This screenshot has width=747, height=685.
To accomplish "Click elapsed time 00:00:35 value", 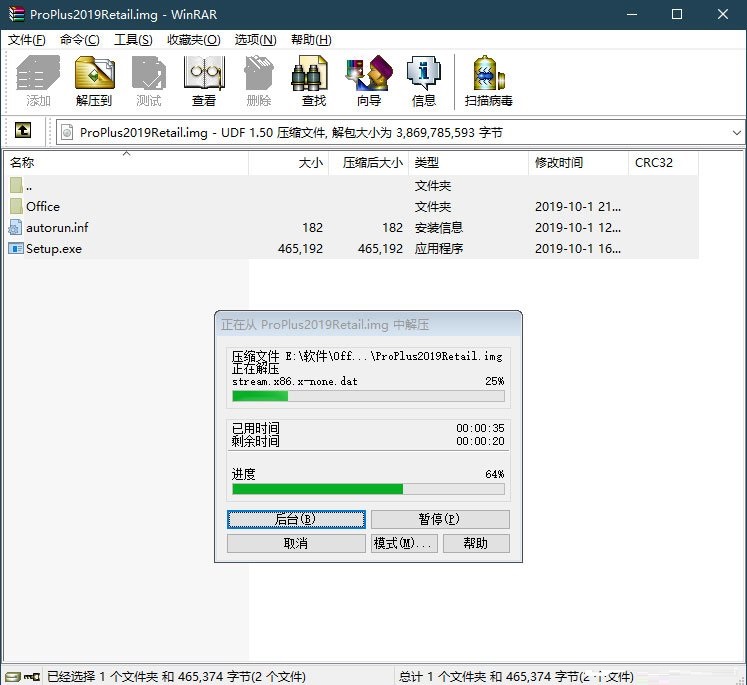I will point(480,428).
